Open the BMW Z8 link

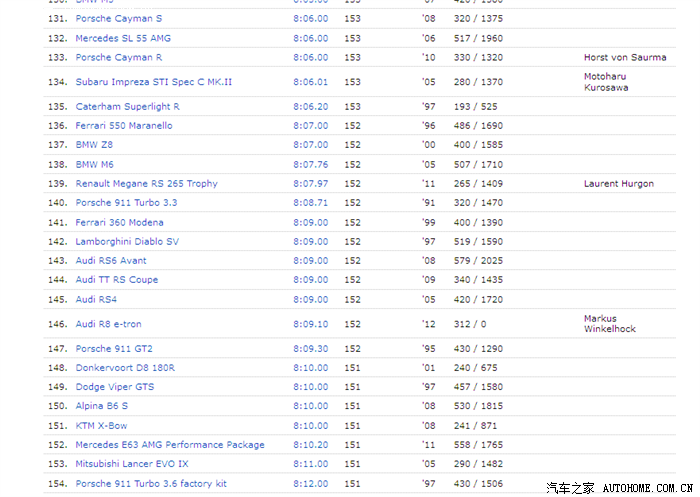(x=94, y=145)
